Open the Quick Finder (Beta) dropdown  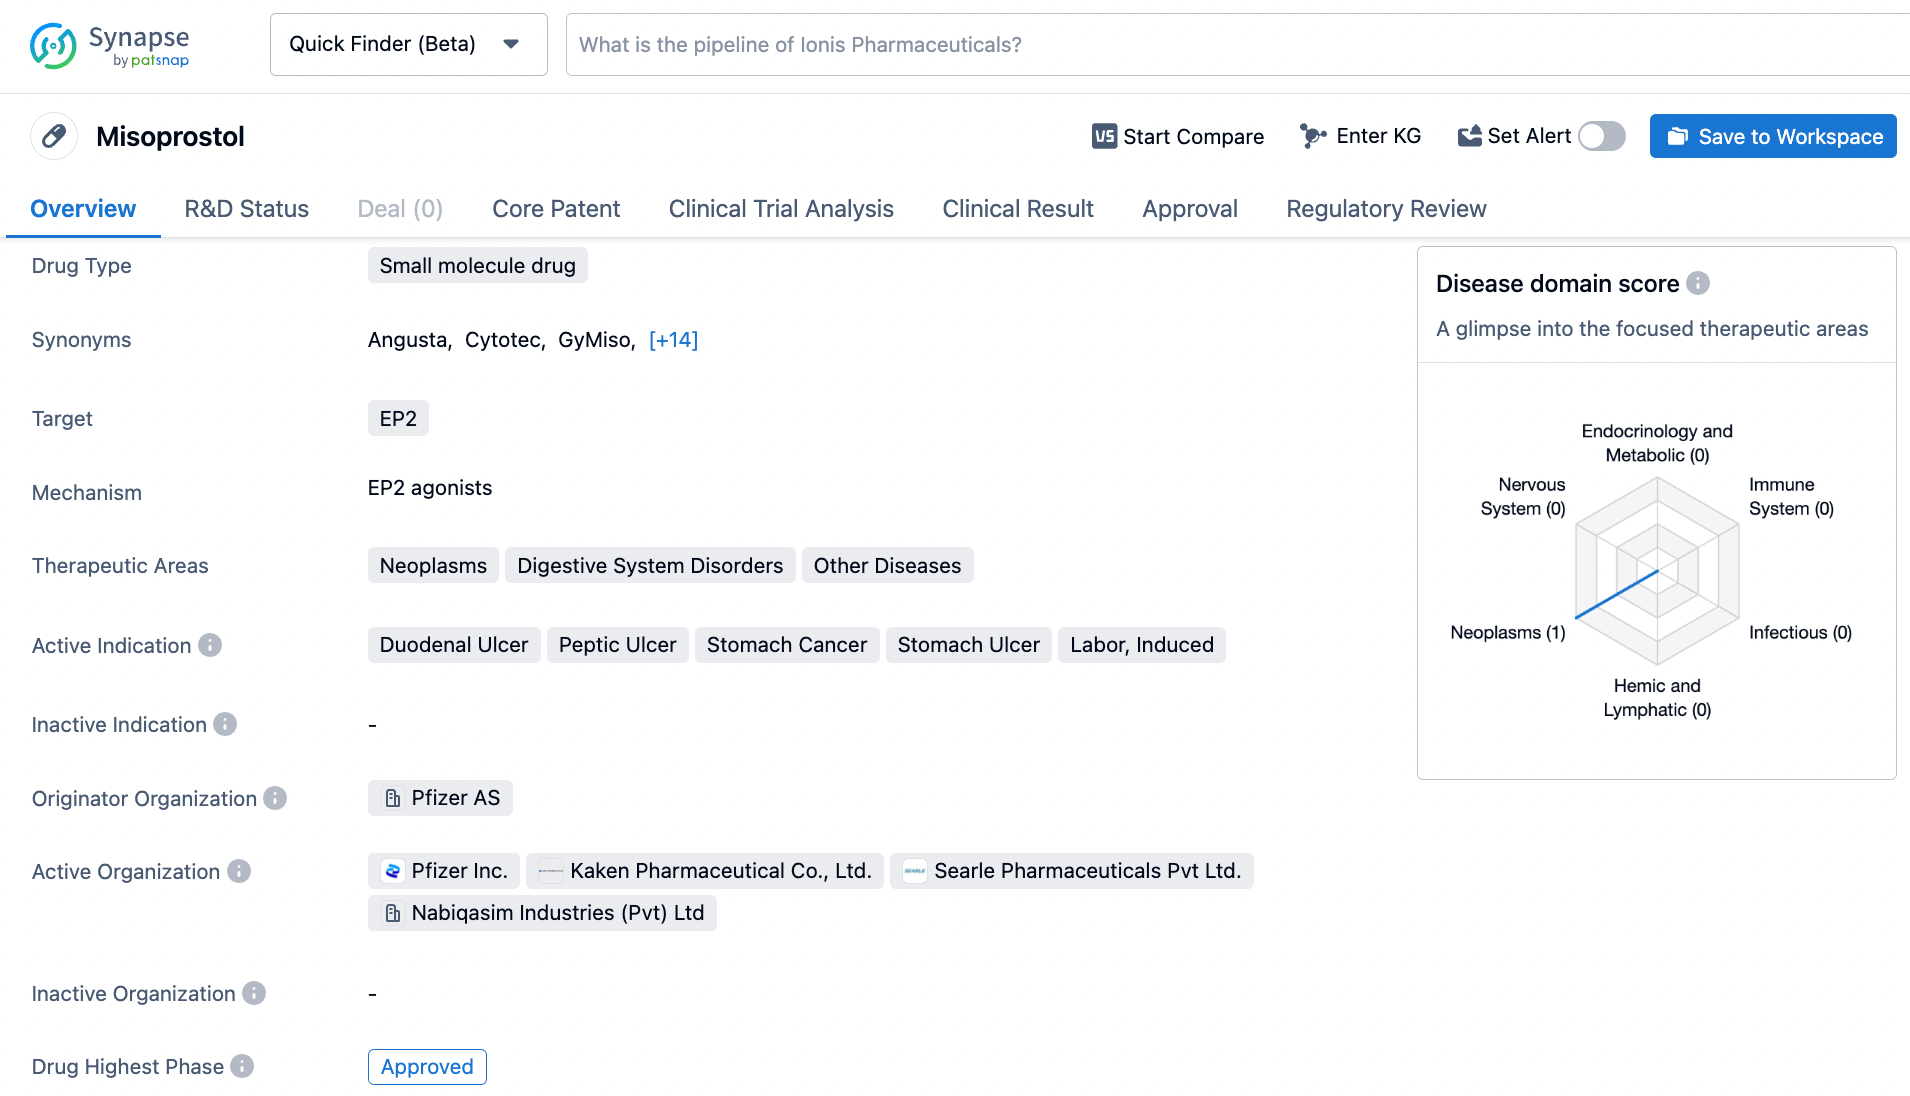tap(408, 44)
